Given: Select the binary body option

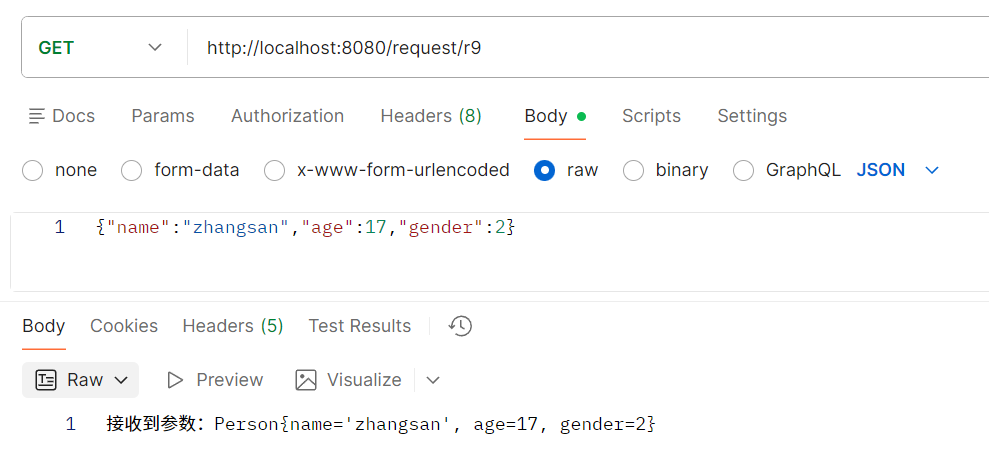Looking at the screenshot, I should (633, 171).
